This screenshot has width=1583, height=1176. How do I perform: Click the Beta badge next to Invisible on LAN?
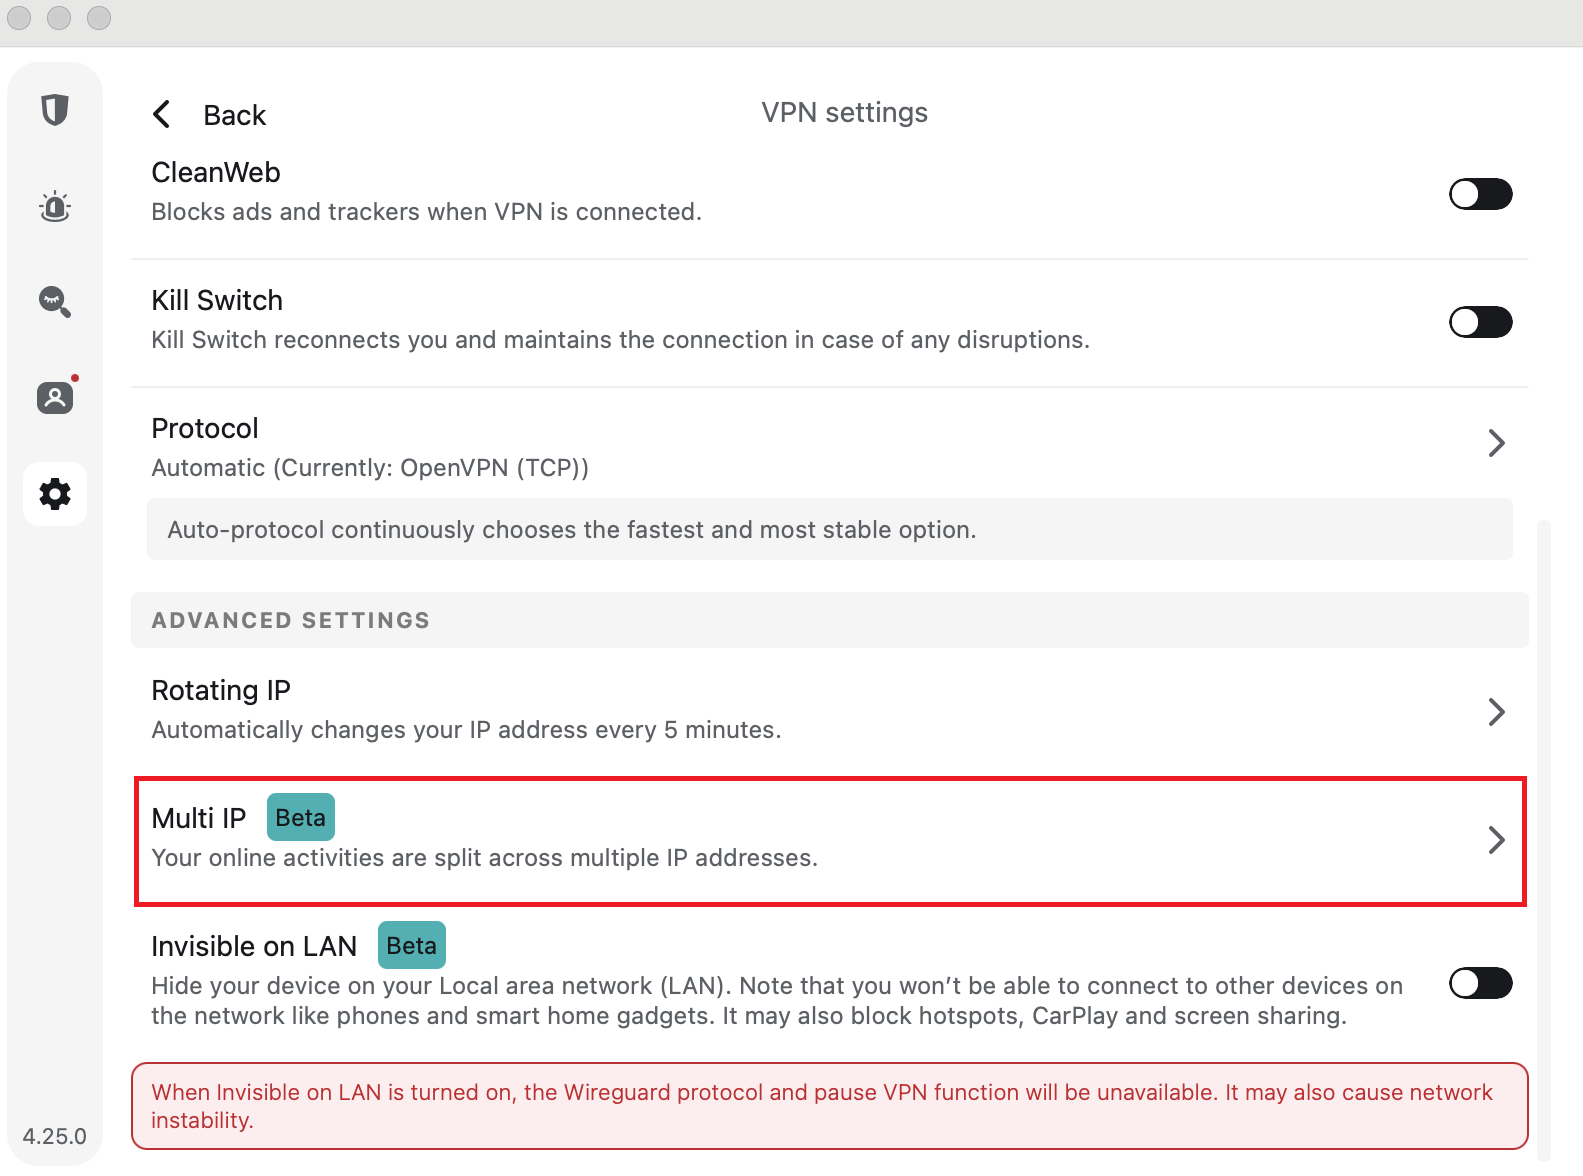(411, 946)
